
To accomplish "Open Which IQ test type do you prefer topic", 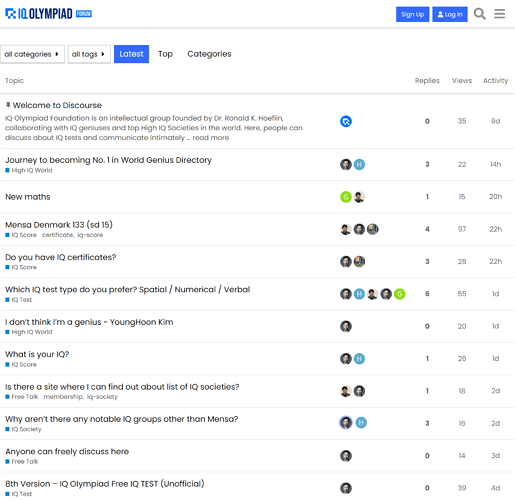I will [127, 289].
